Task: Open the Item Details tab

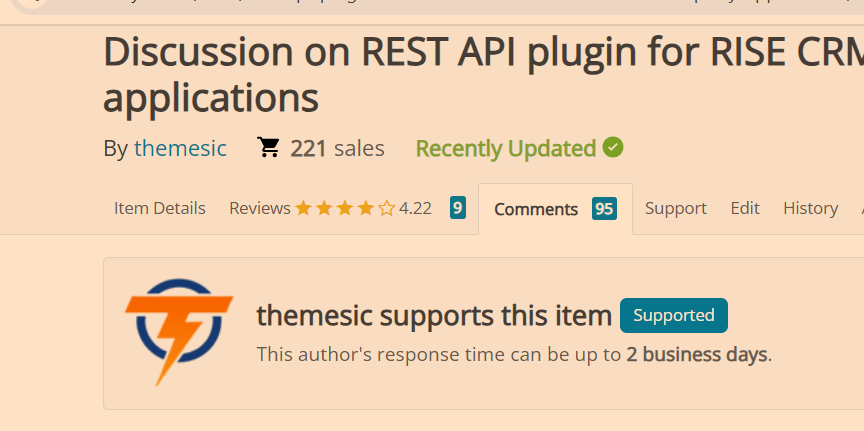Action: [x=160, y=208]
